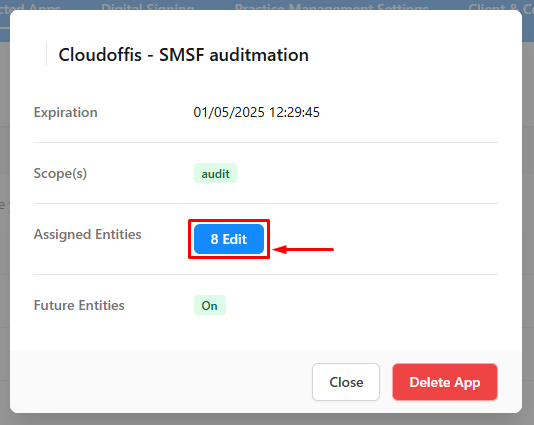Click the gray footer area left of Close

tap(160, 382)
